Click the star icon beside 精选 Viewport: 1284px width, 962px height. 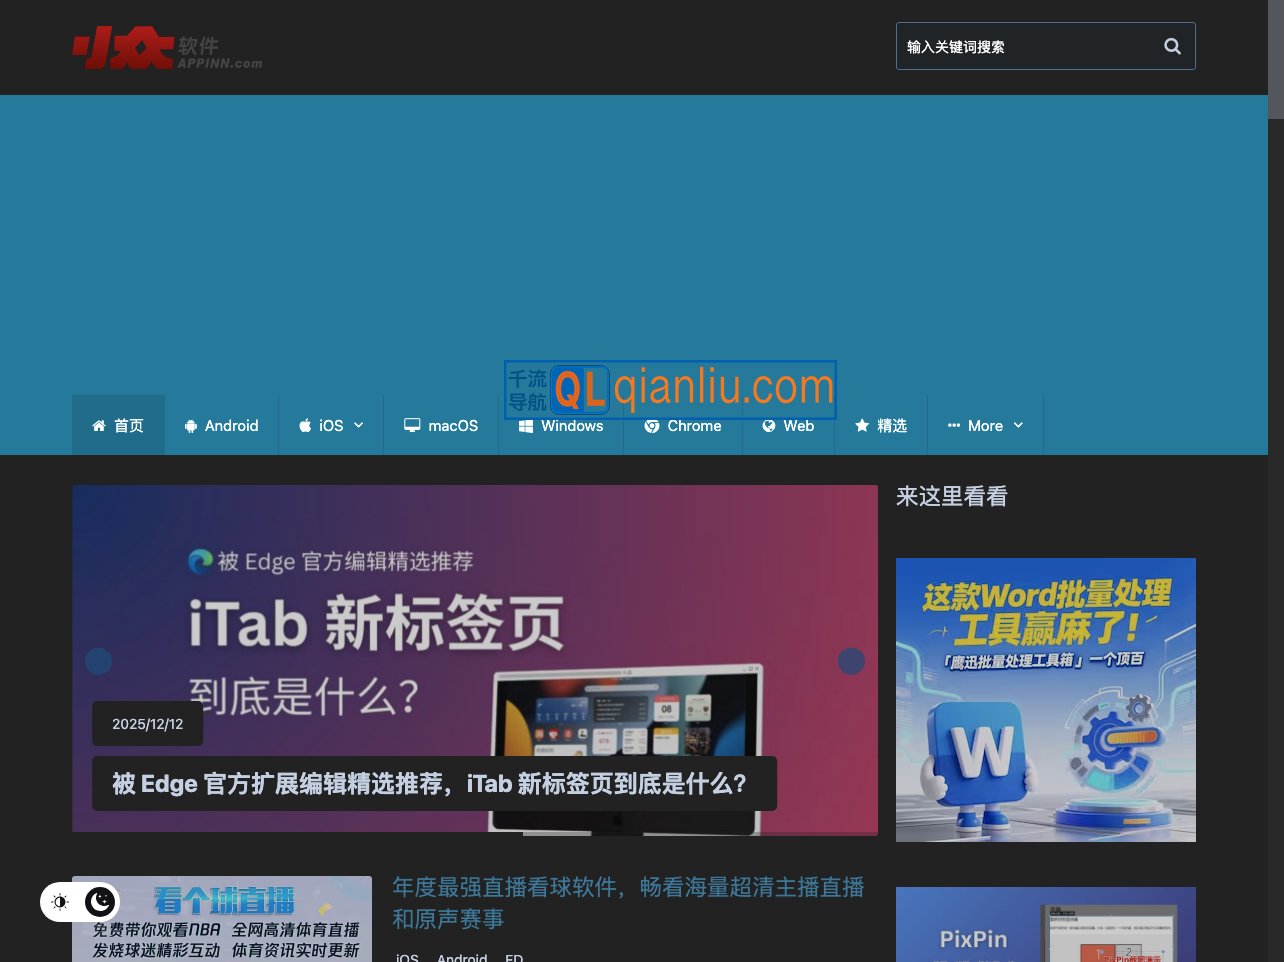click(861, 425)
